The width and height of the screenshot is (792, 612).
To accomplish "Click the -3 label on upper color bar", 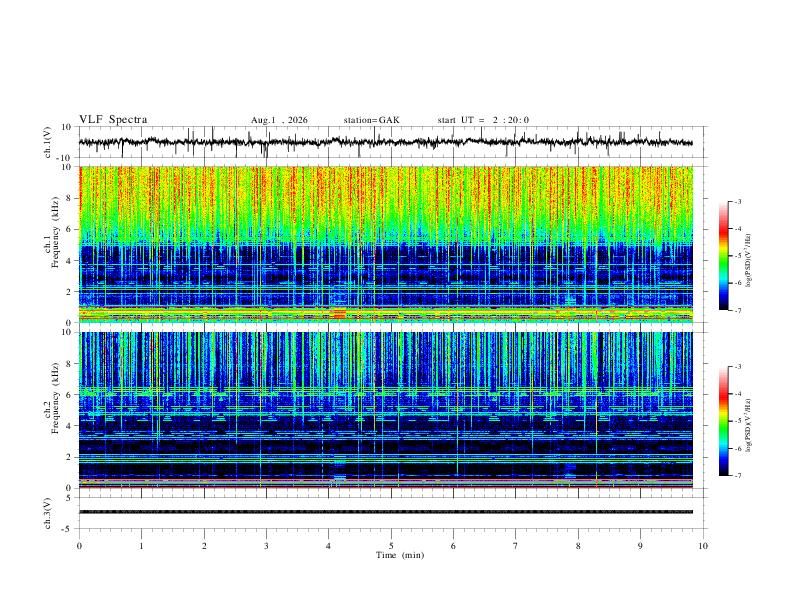I will tap(737, 201).
